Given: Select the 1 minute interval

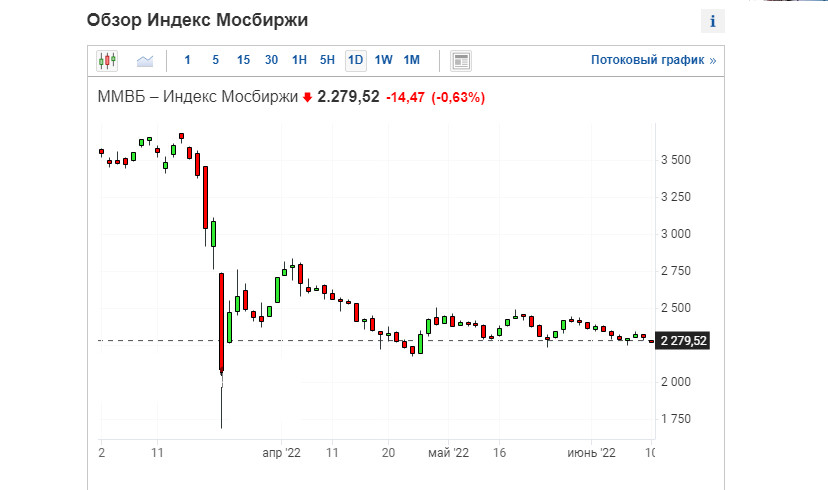Looking at the screenshot, I should point(187,60).
